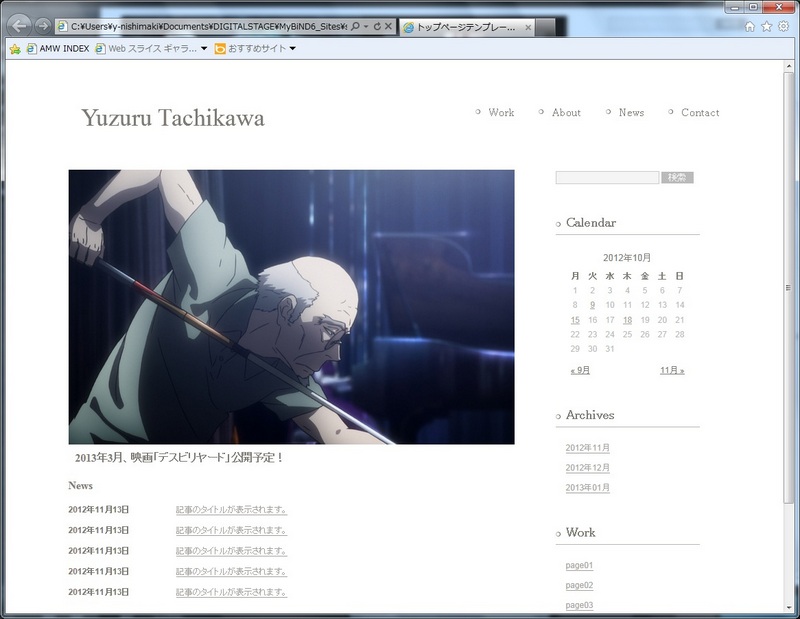Open the AMW INDEX favorite
This screenshot has height=619, width=800.
click(x=58, y=48)
